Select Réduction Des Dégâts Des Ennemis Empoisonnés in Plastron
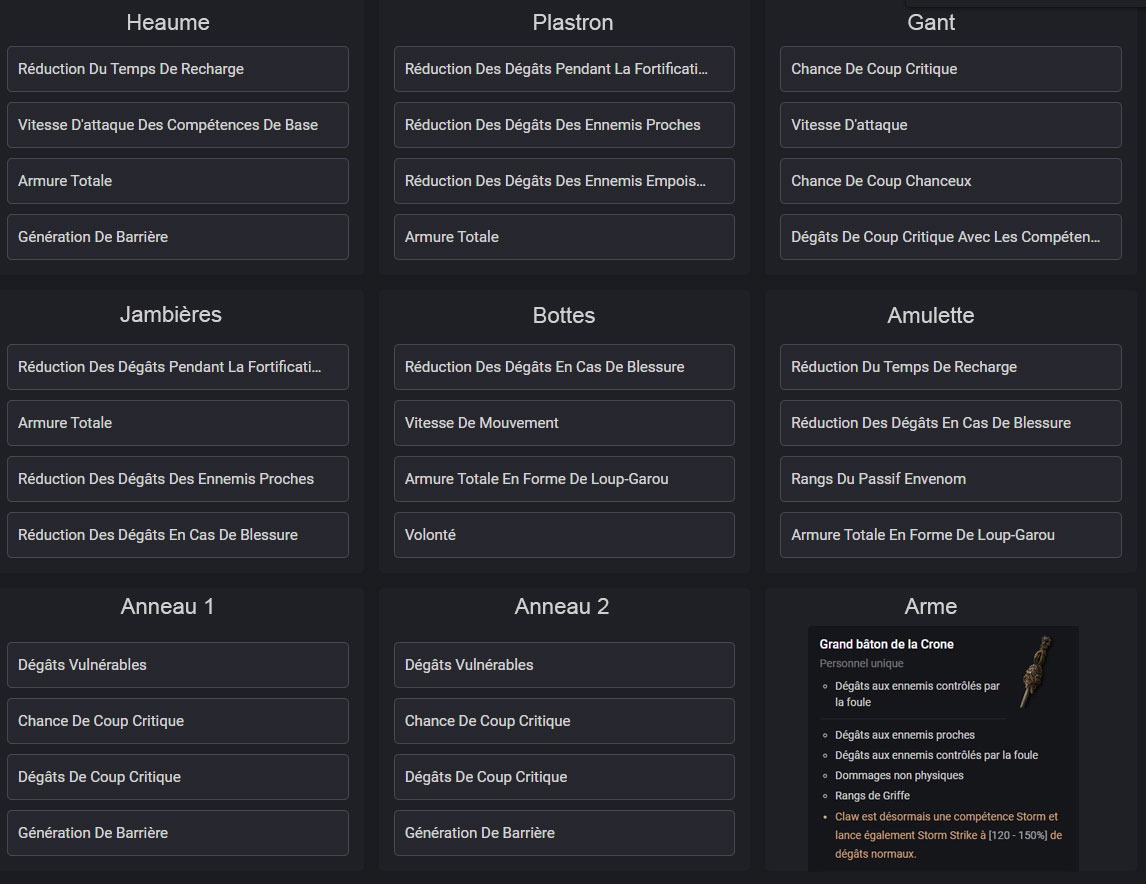The height and width of the screenshot is (884, 1146). [x=564, y=181]
